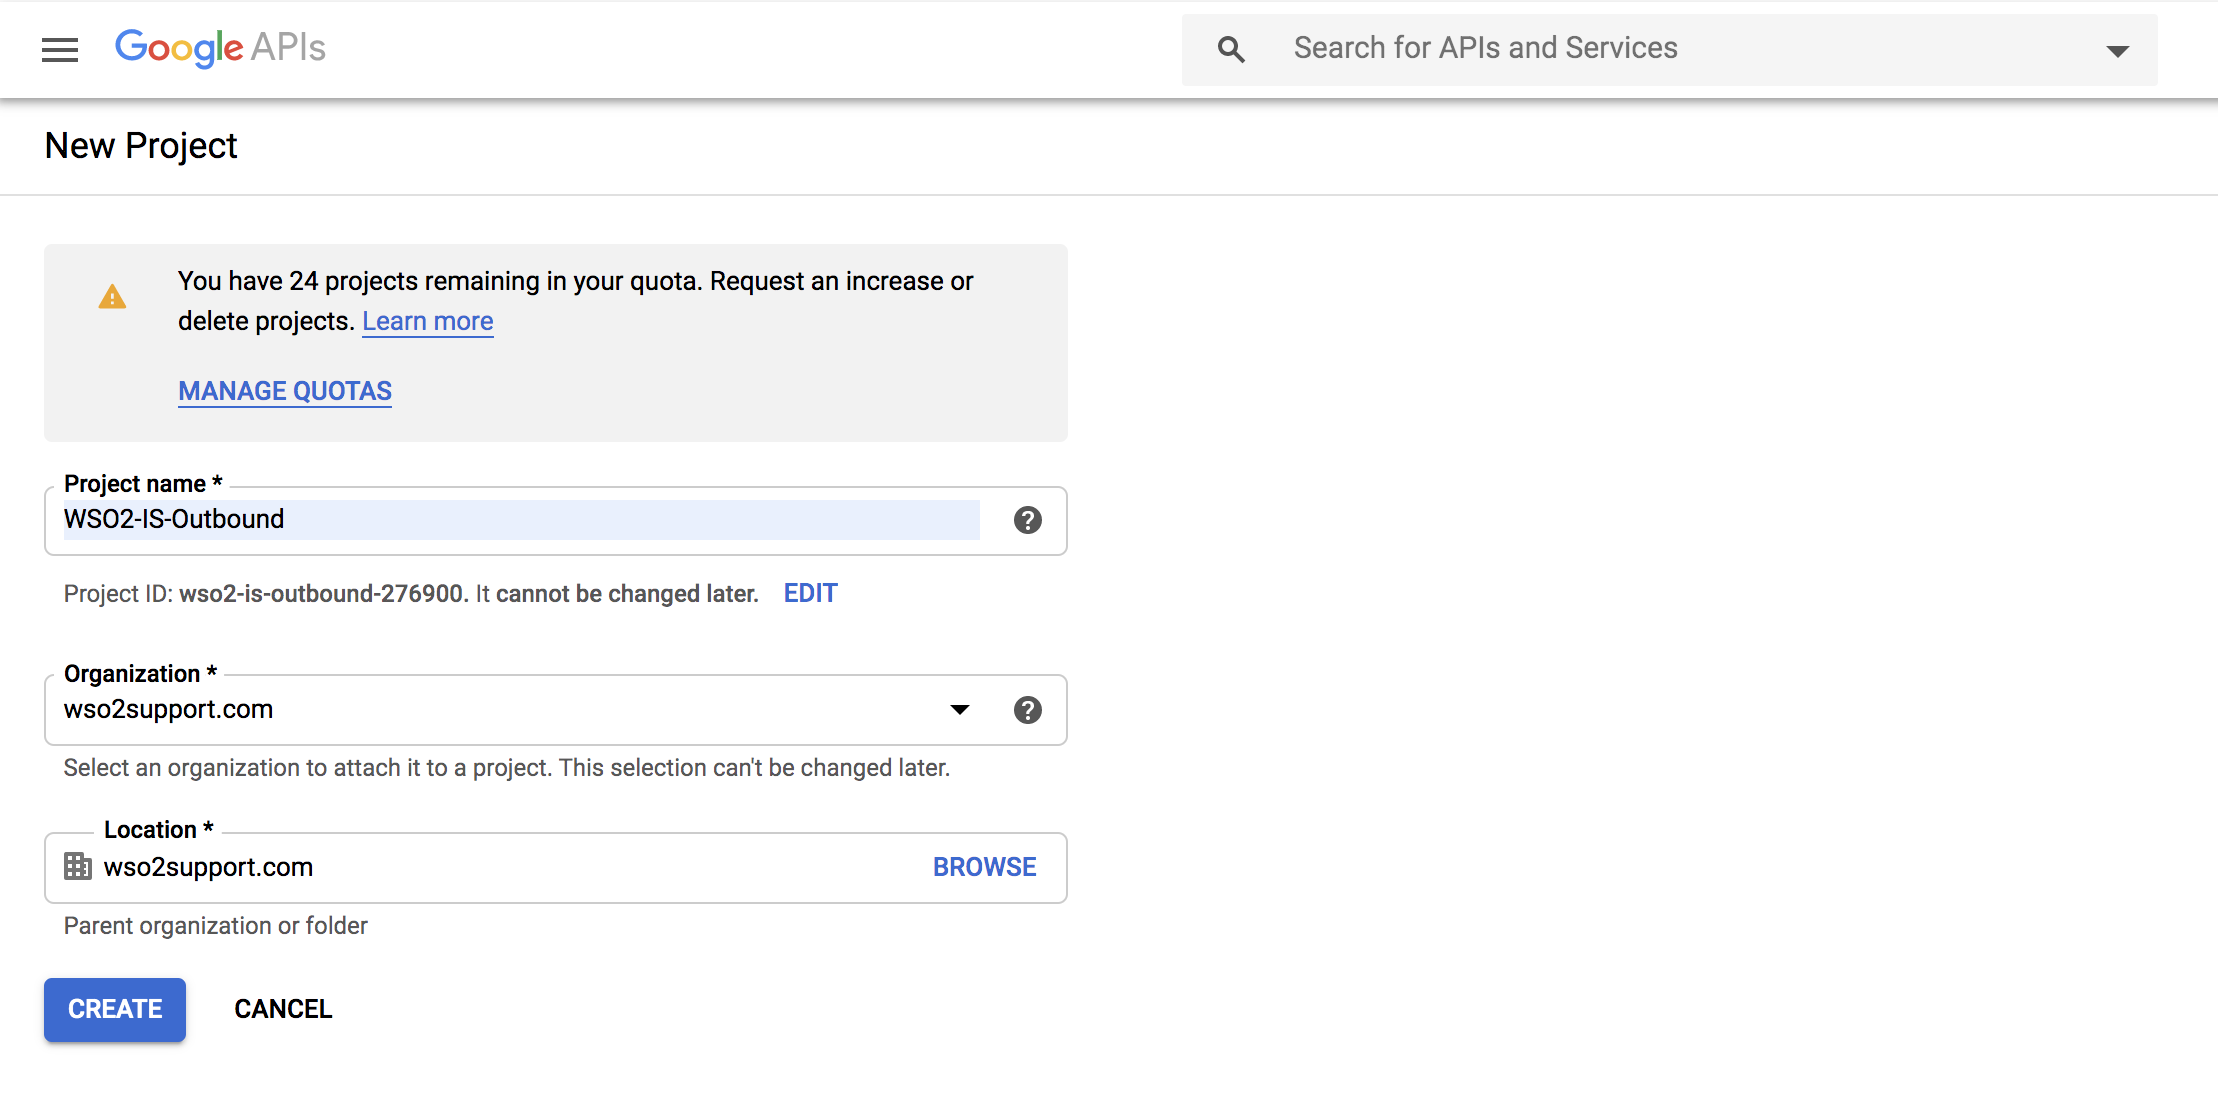Click CANCEL to discard new project
The width and height of the screenshot is (2218, 1108).
281,1009
